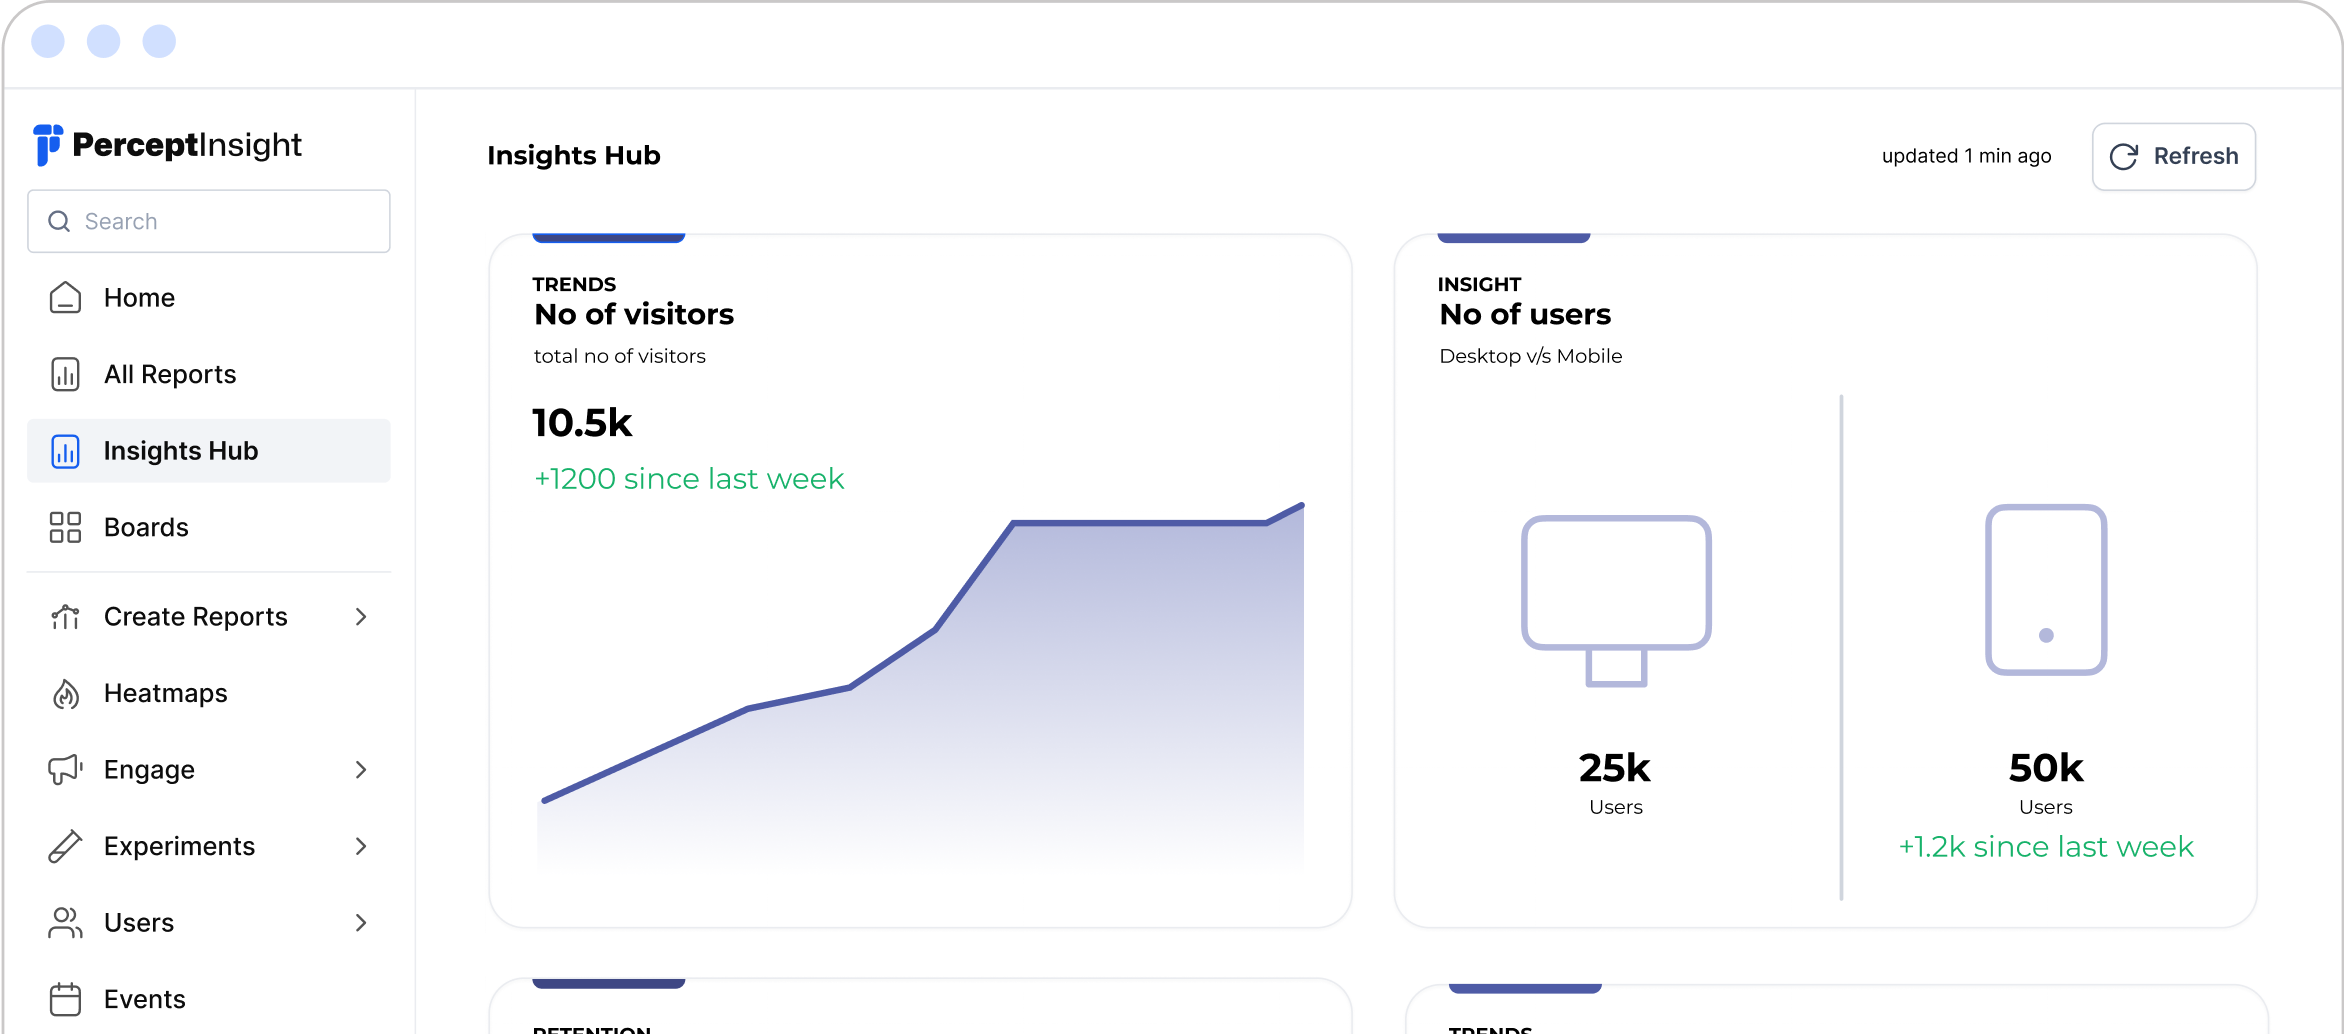Open the No of visitors card title
The image size is (2344, 1034).
point(634,315)
